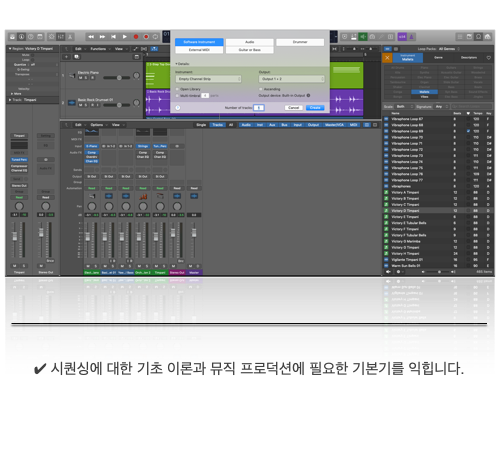This screenshot has height=450, width=500.
Task: Open the Editors with the scissors icon
Action: point(70,37)
